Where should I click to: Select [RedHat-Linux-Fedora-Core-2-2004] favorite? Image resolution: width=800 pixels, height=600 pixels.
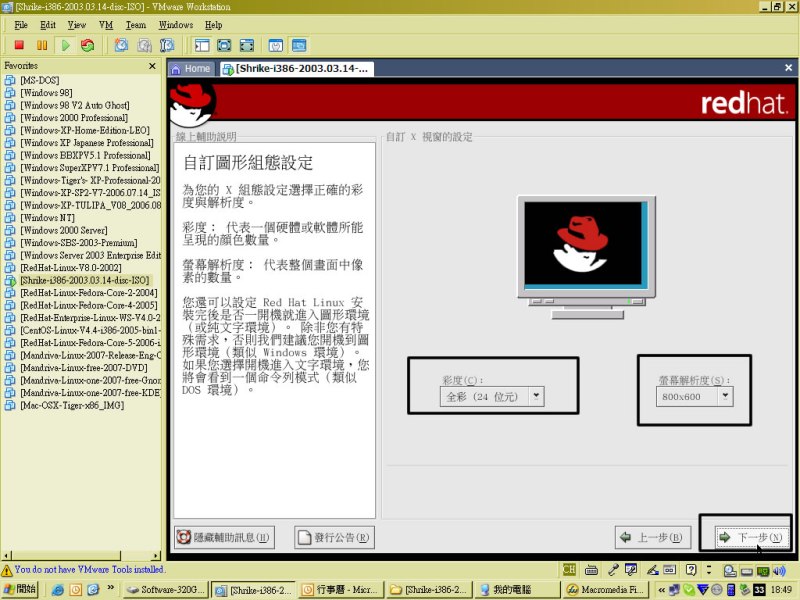tap(89, 293)
